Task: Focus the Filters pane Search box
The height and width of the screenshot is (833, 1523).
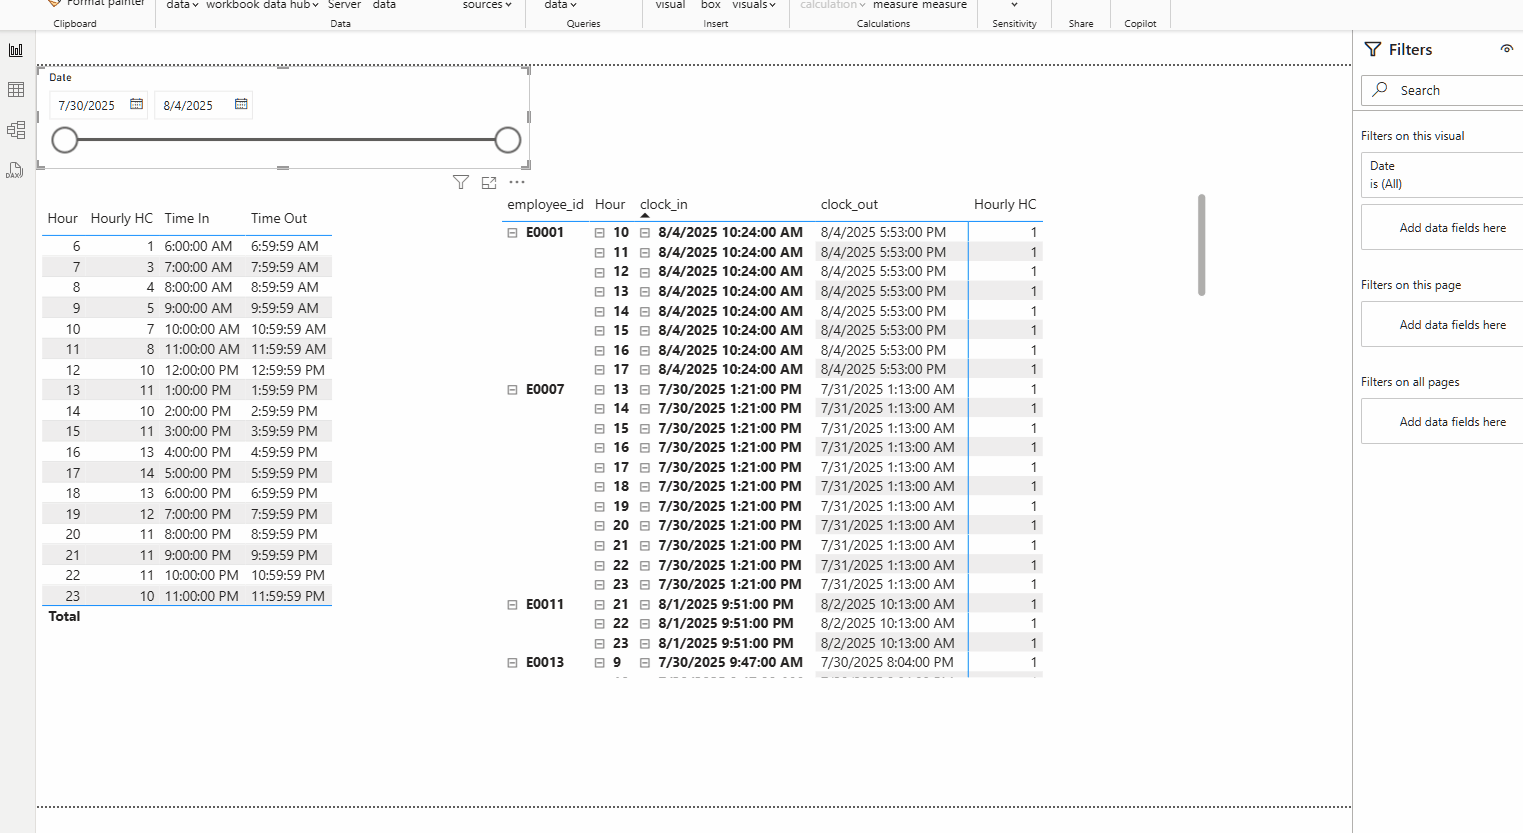Action: (x=1442, y=90)
